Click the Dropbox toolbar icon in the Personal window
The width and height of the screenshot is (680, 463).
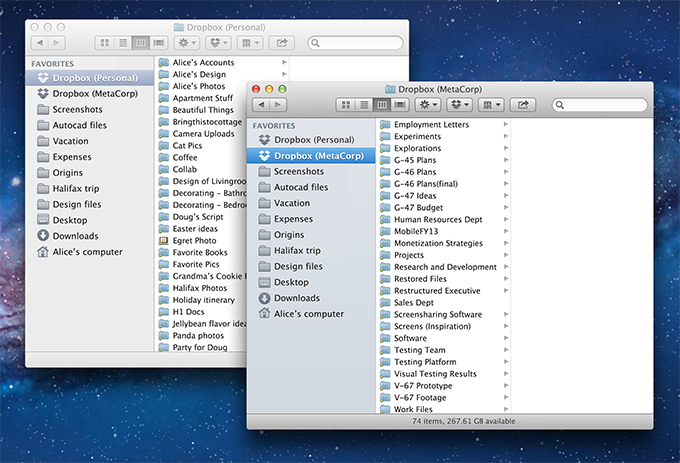coord(218,43)
